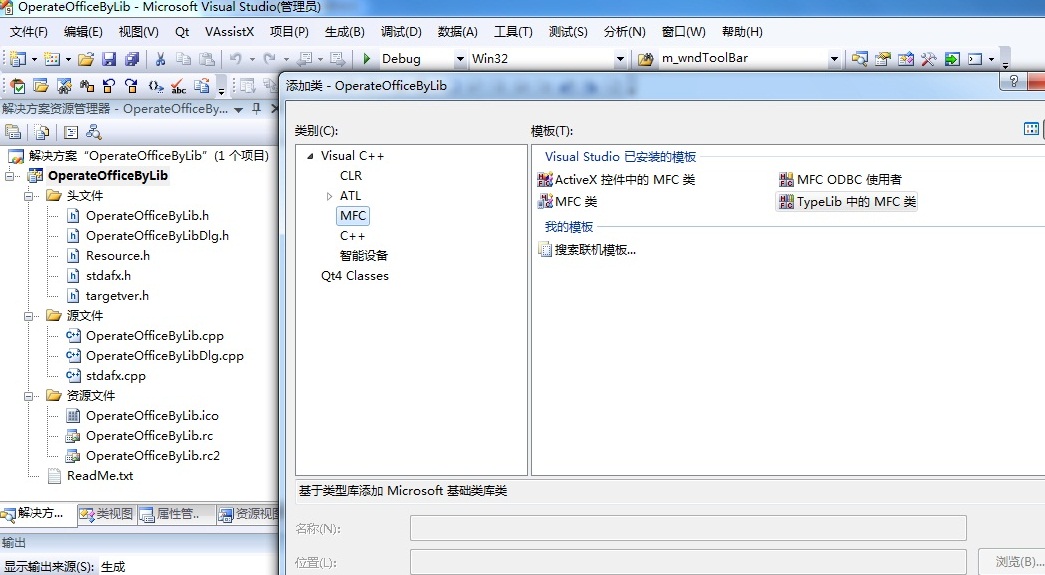
Task: Click the green arrow Start Page icon
Action: (x=952, y=59)
